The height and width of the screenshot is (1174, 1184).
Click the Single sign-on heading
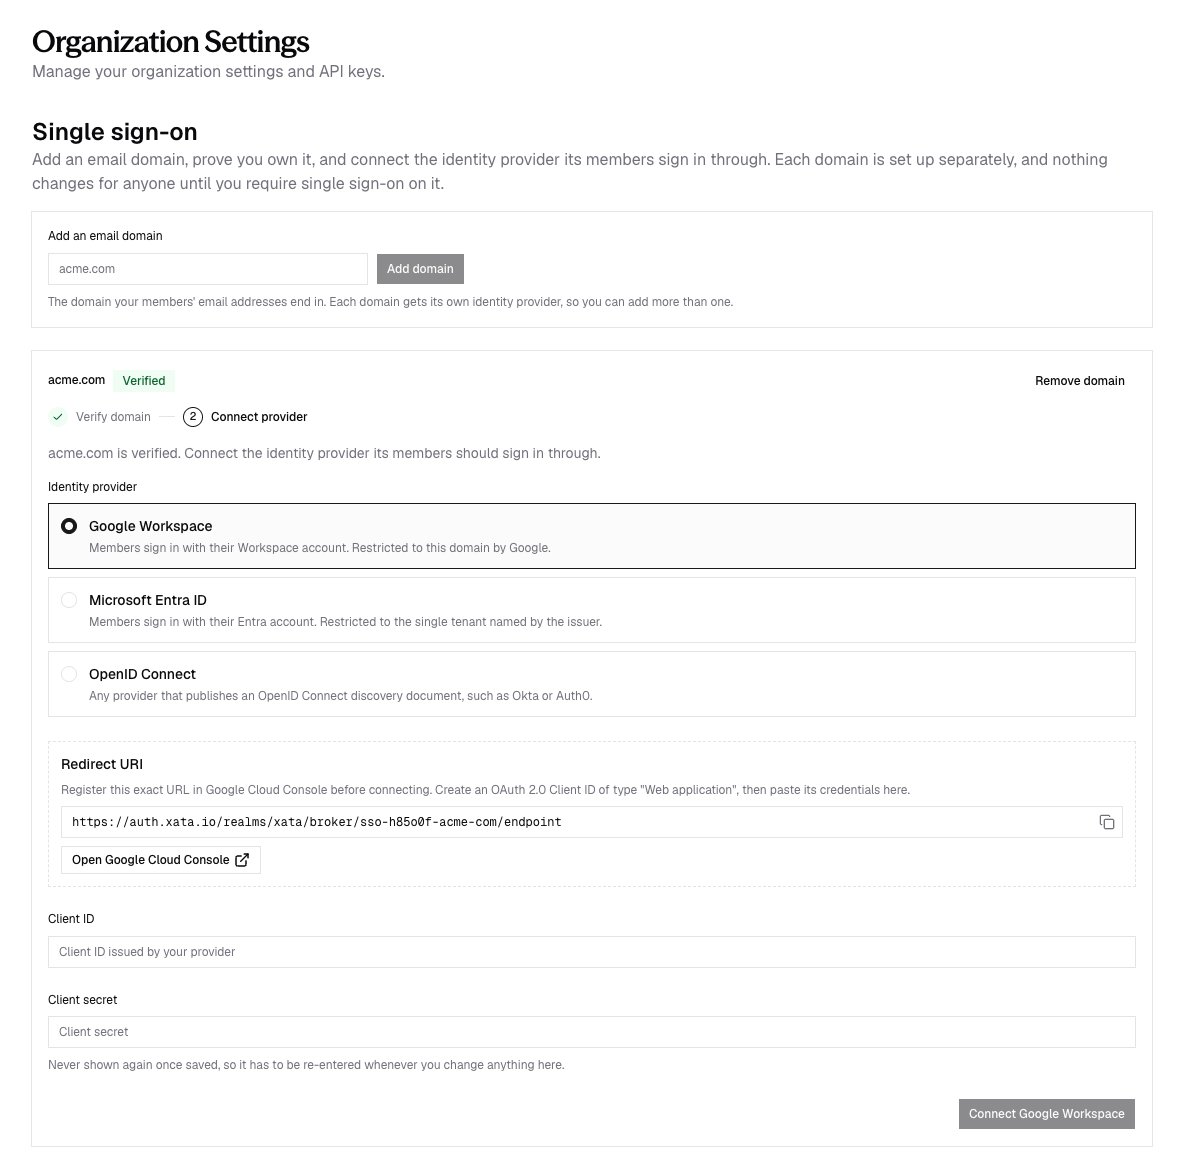tap(115, 131)
